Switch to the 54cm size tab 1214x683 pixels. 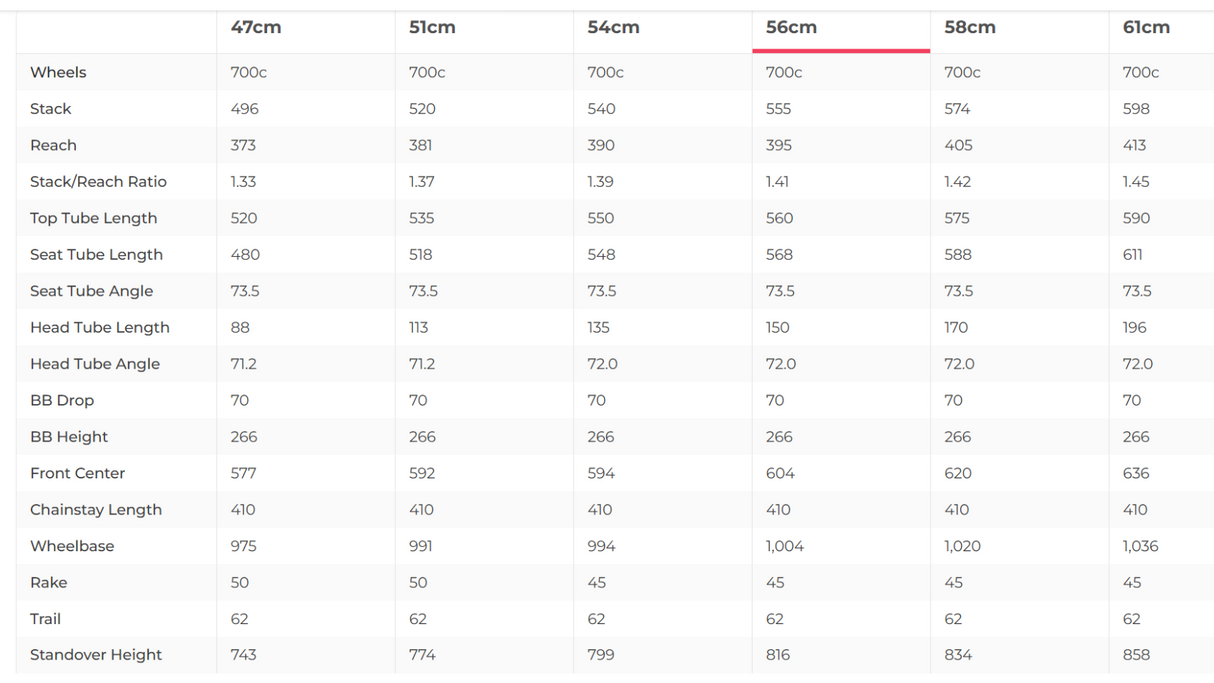point(613,28)
